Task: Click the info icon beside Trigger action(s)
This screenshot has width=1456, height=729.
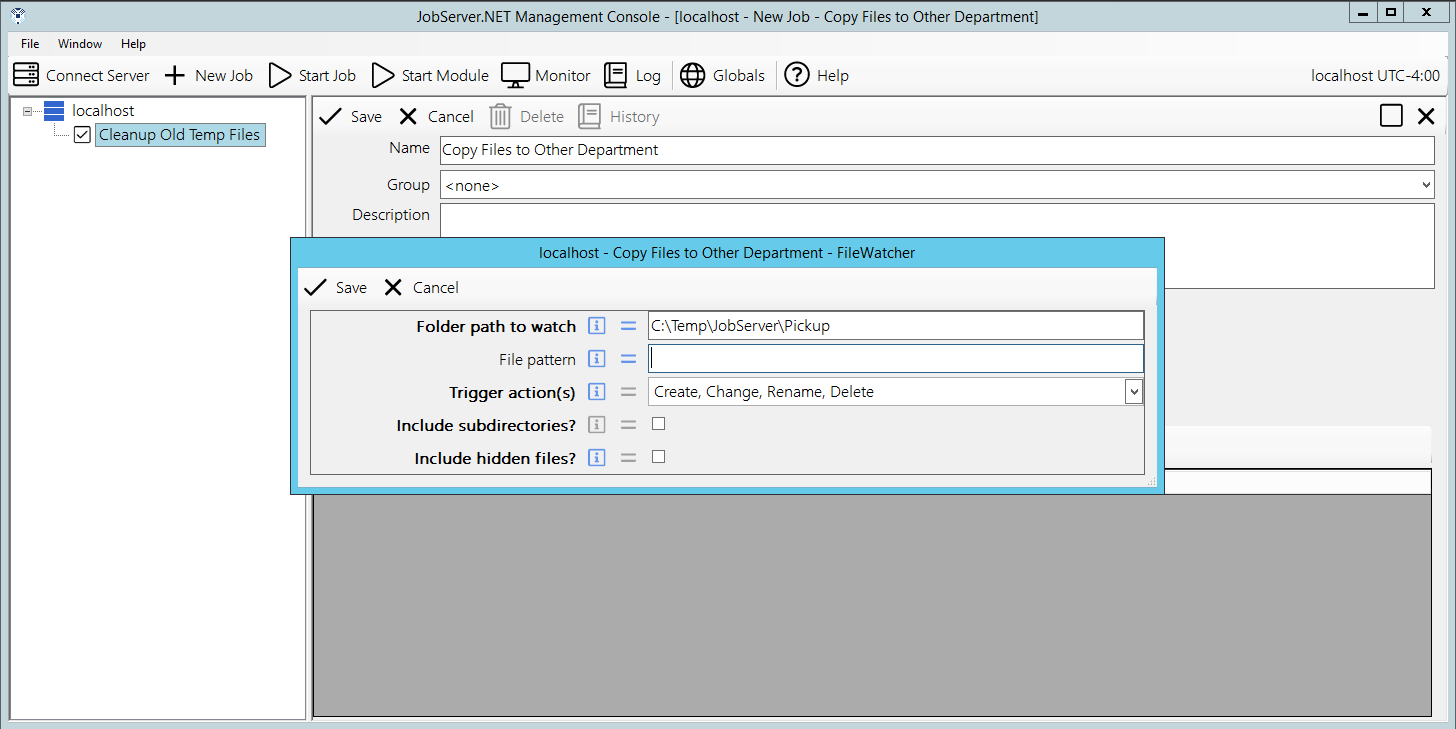Action: point(597,392)
